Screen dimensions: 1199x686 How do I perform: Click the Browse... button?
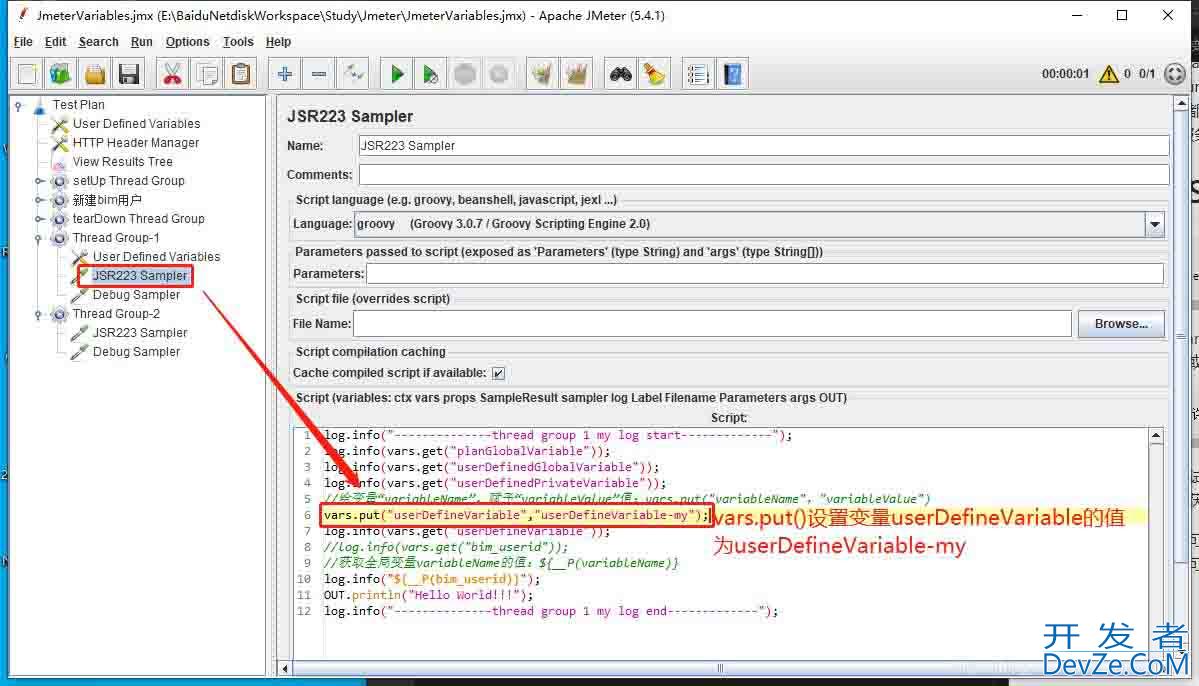1121,324
